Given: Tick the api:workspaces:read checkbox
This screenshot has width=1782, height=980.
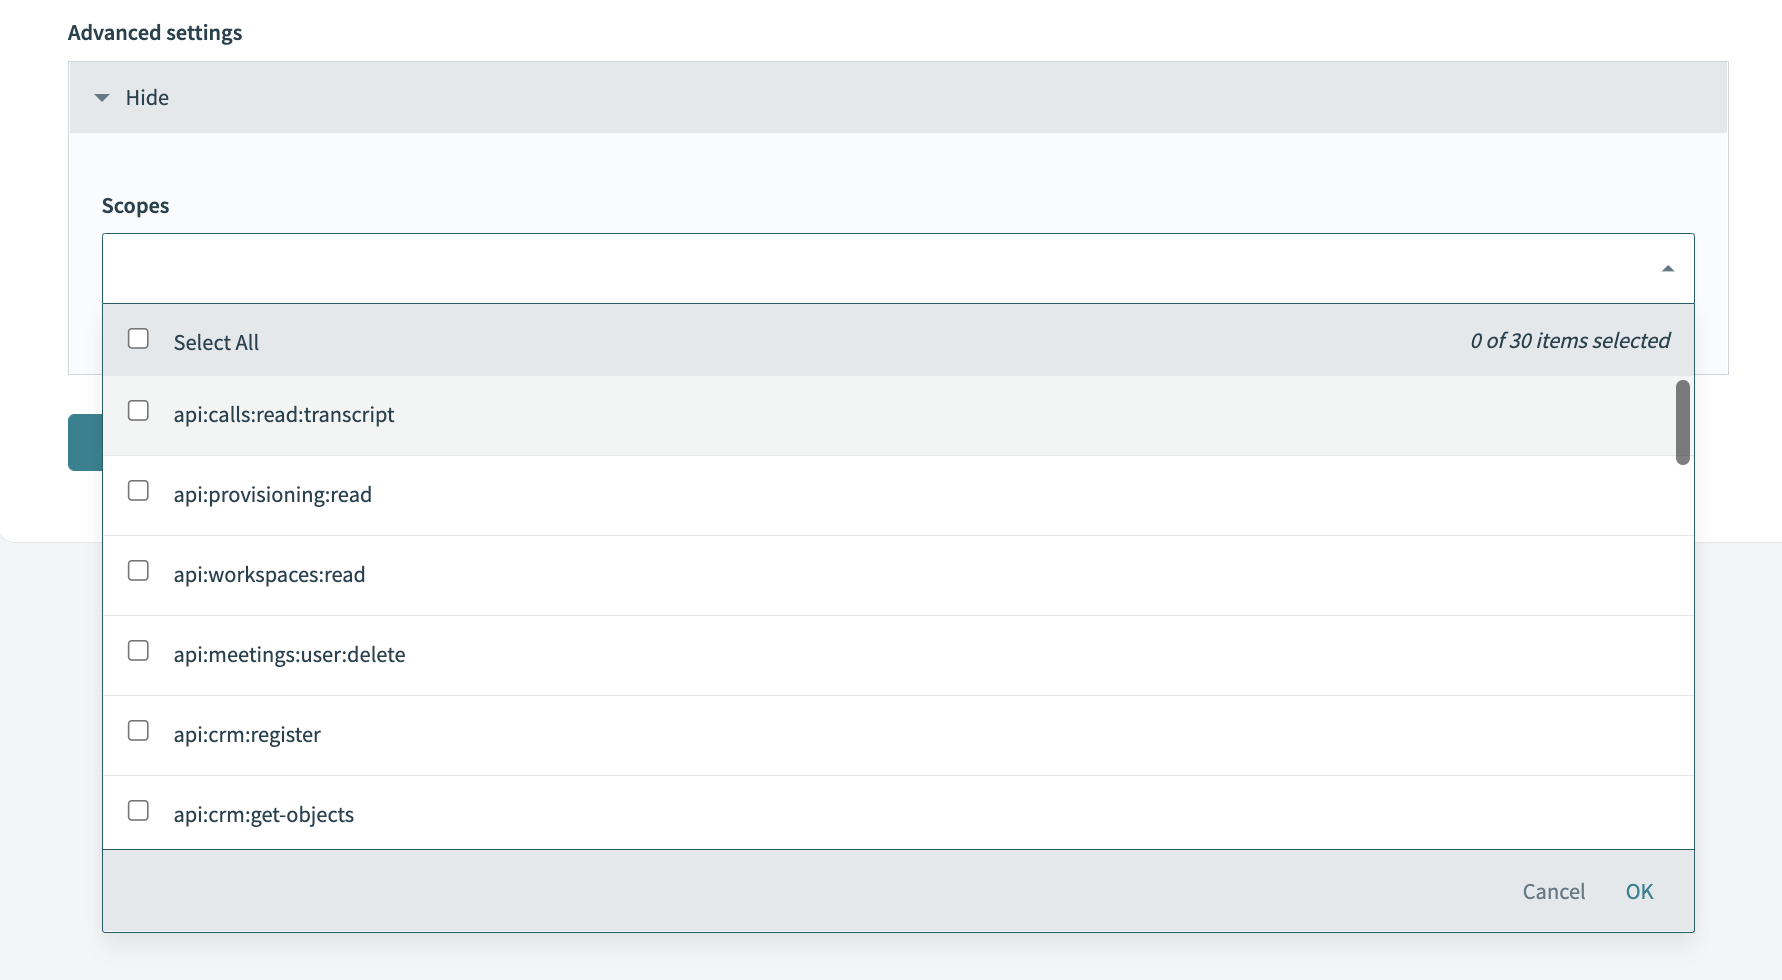Looking at the screenshot, I should [139, 571].
